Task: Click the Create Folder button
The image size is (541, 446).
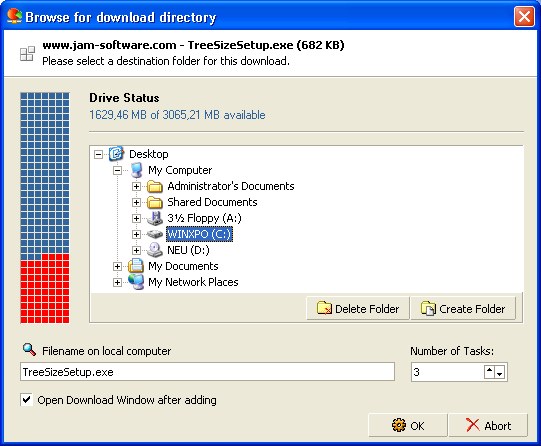Action: pyautogui.click(x=463, y=308)
